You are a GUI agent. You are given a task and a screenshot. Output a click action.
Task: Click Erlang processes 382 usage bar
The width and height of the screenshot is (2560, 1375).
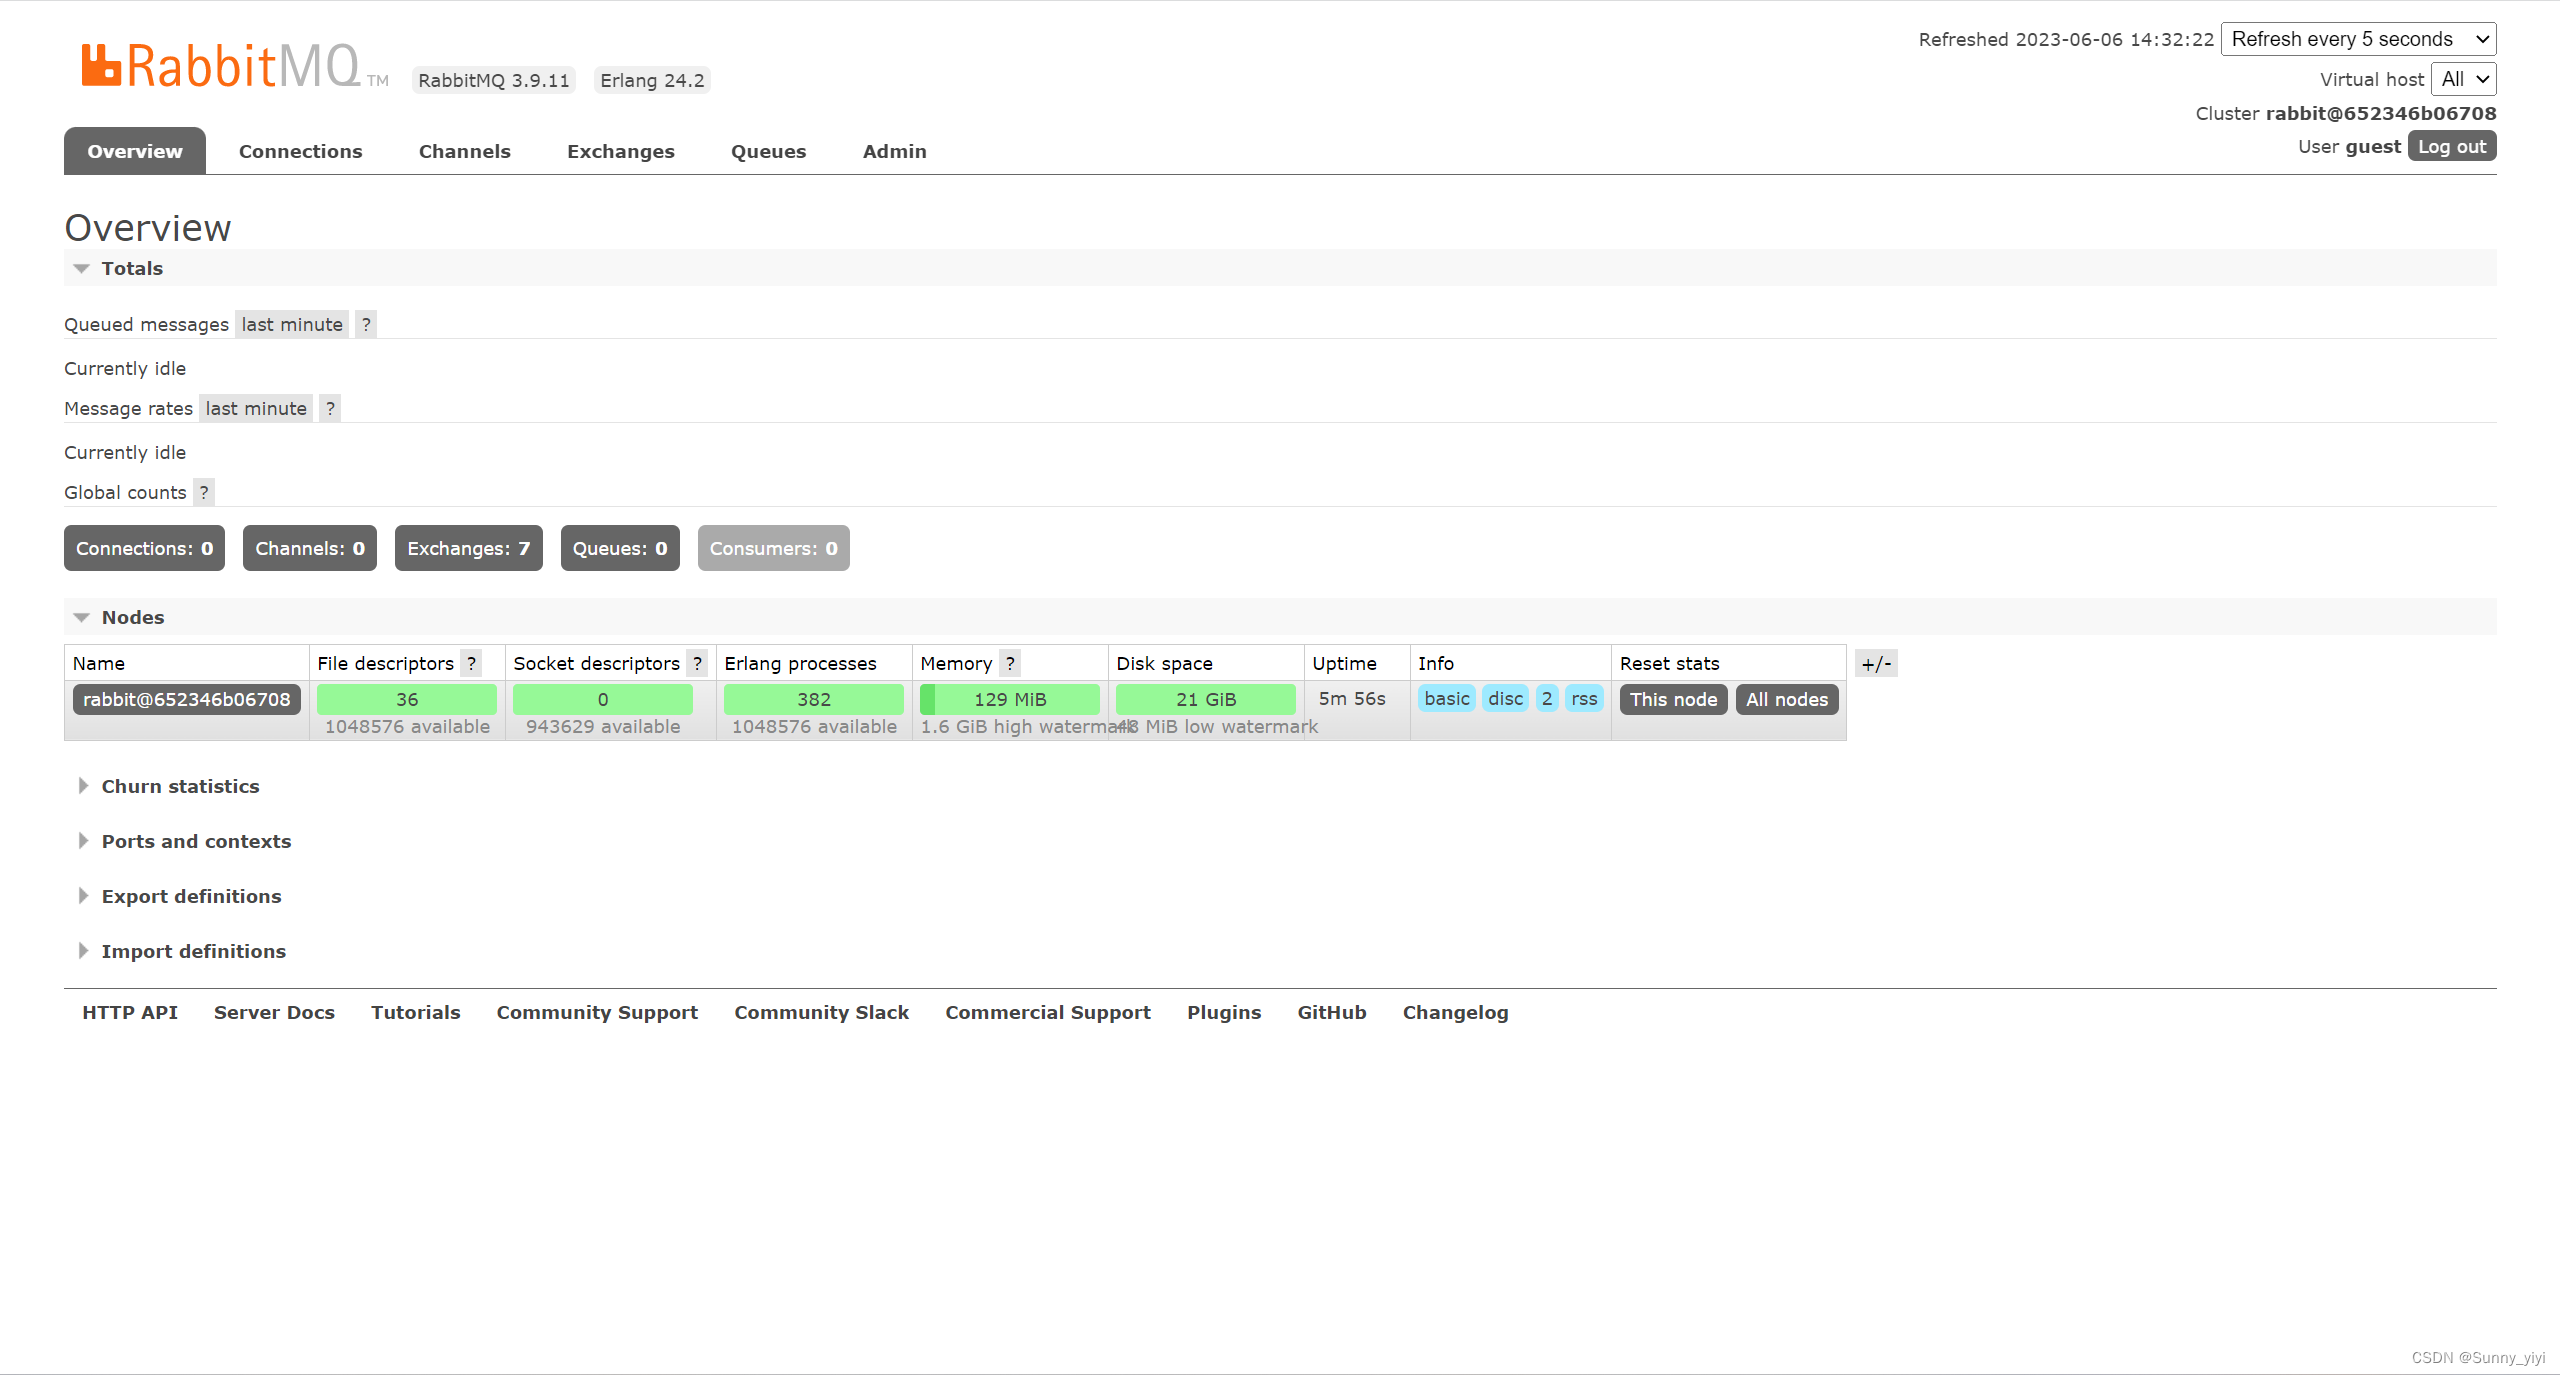pos(814,699)
